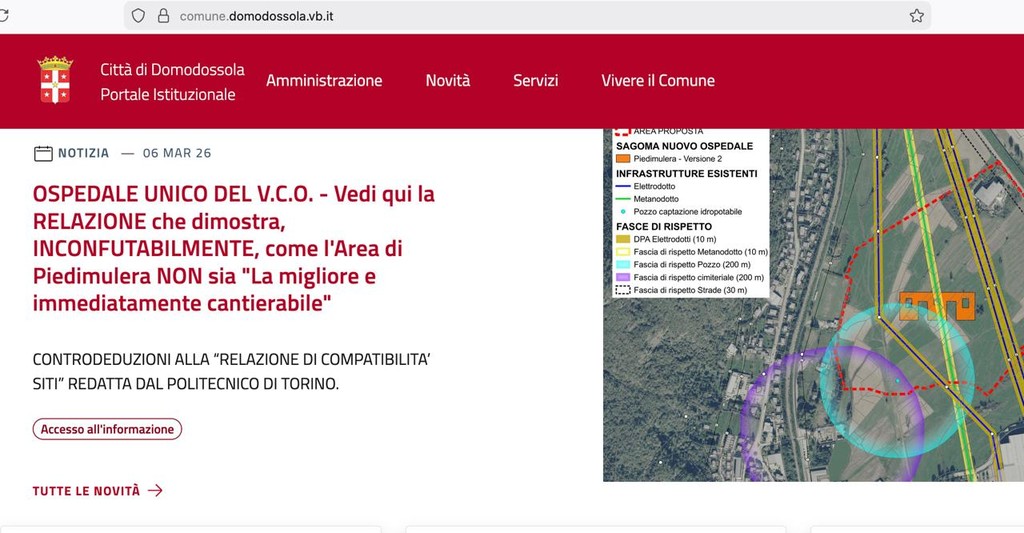1024x533 pixels.
Task: Click the arrow next to TUTTE LE NOVITÀ
Action: [x=155, y=490]
